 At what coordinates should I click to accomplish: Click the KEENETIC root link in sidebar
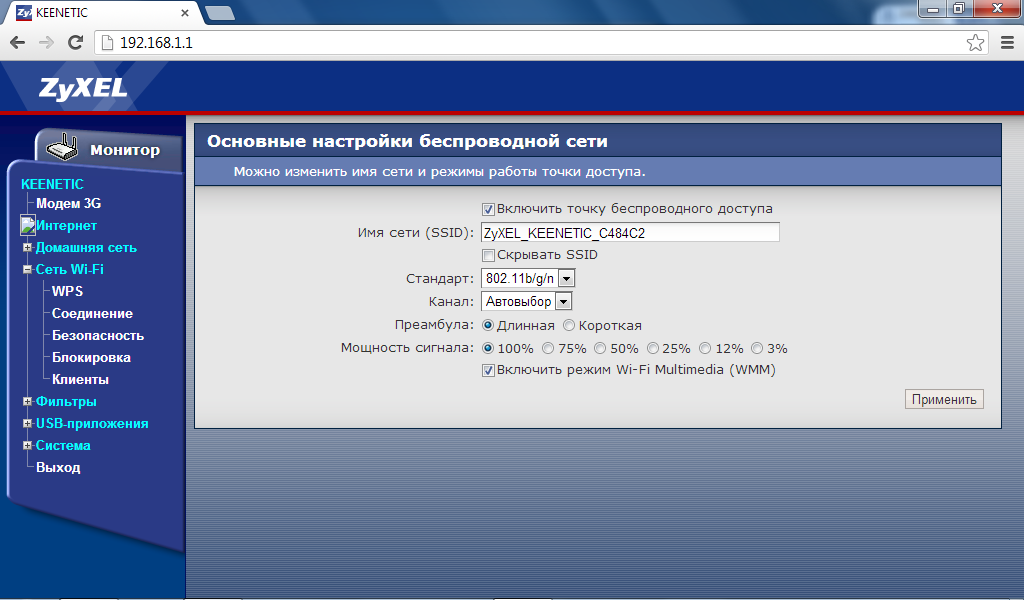tap(52, 184)
